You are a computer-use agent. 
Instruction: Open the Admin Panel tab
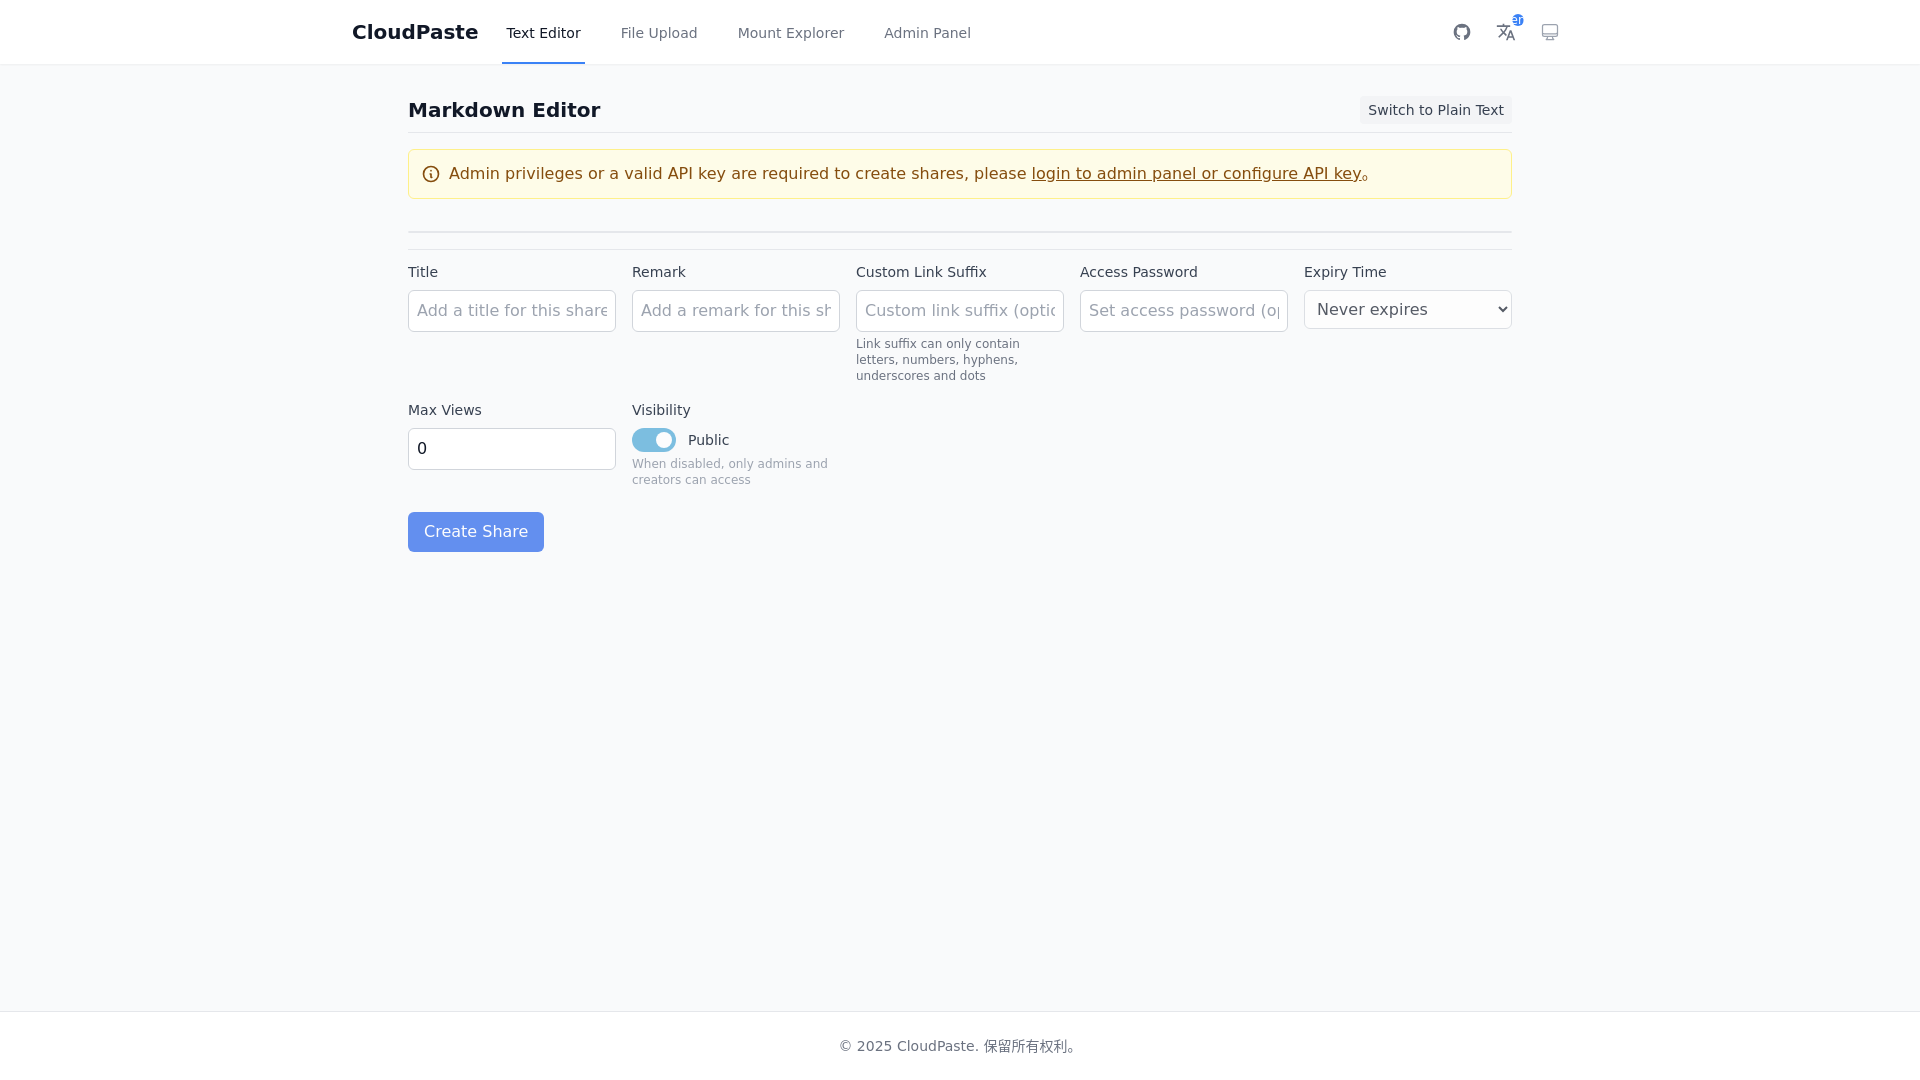coord(927,33)
